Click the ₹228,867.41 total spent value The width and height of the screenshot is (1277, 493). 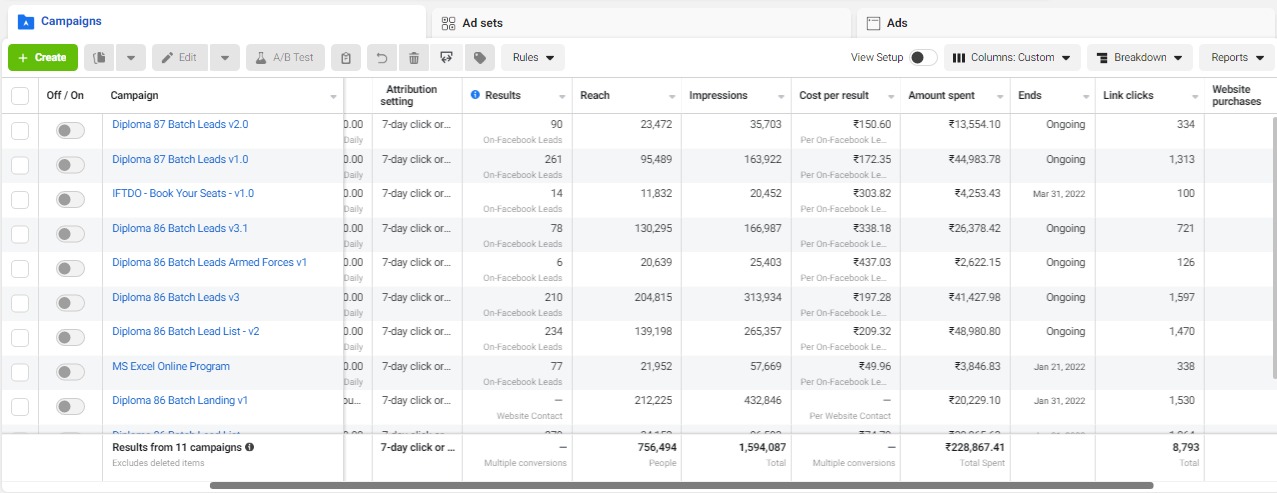(975, 447)
